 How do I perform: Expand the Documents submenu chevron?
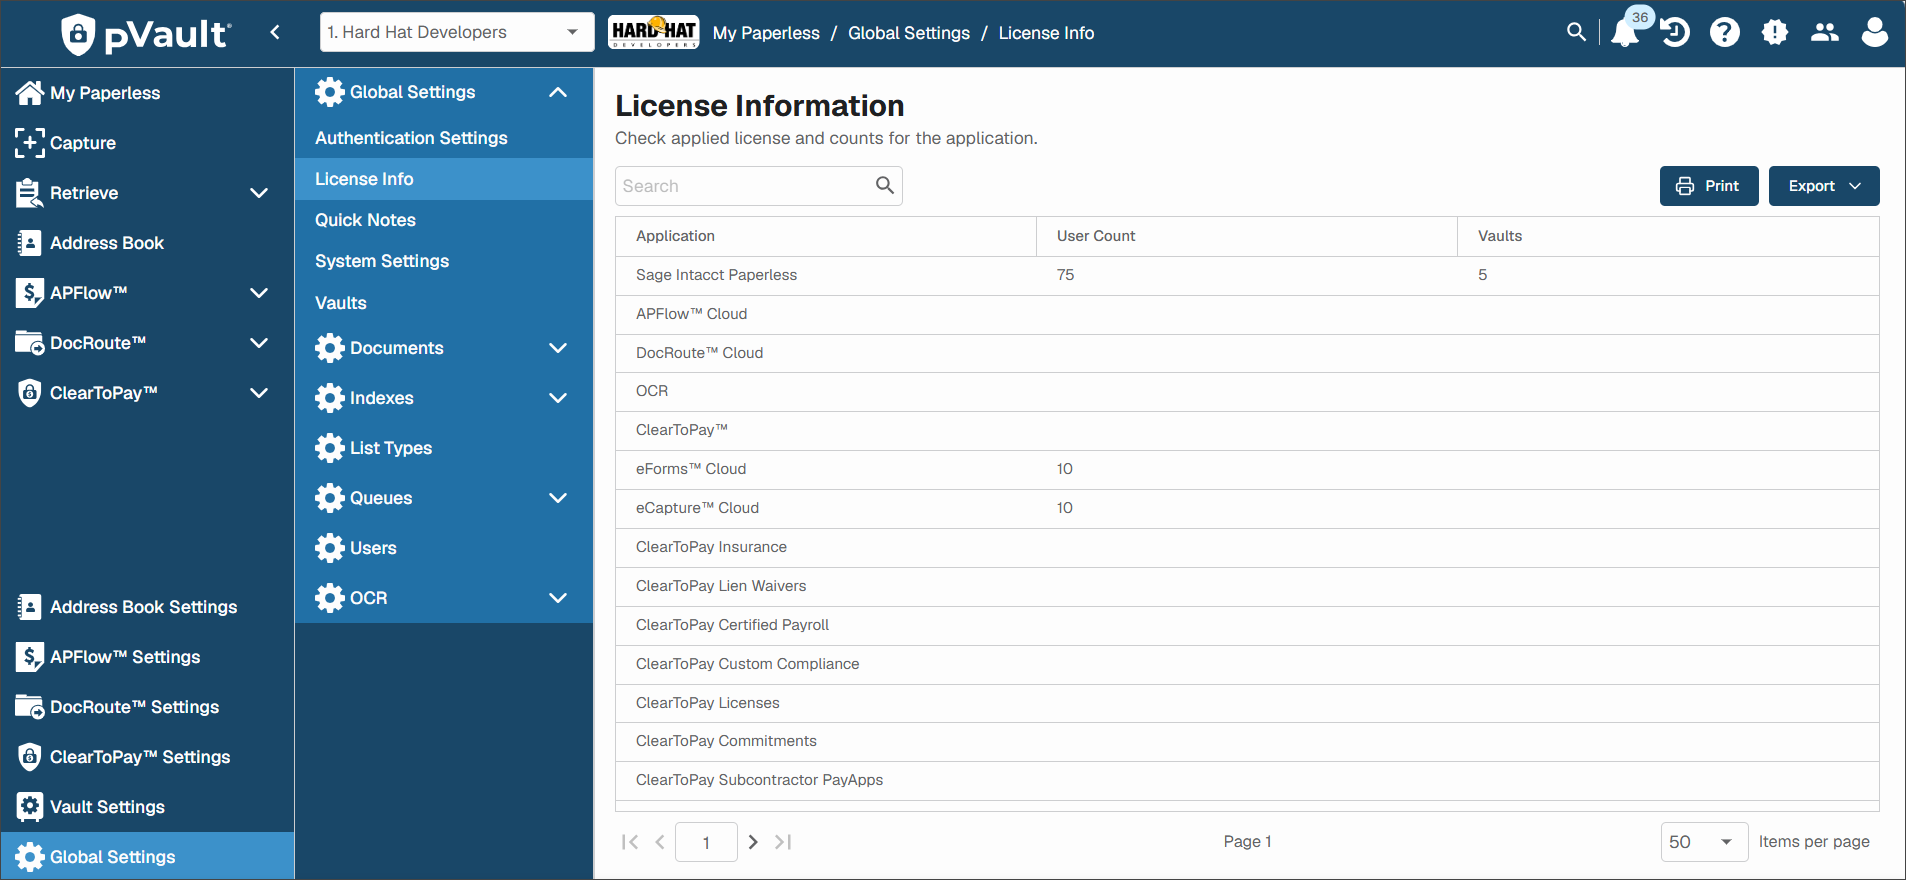(558, 348)
